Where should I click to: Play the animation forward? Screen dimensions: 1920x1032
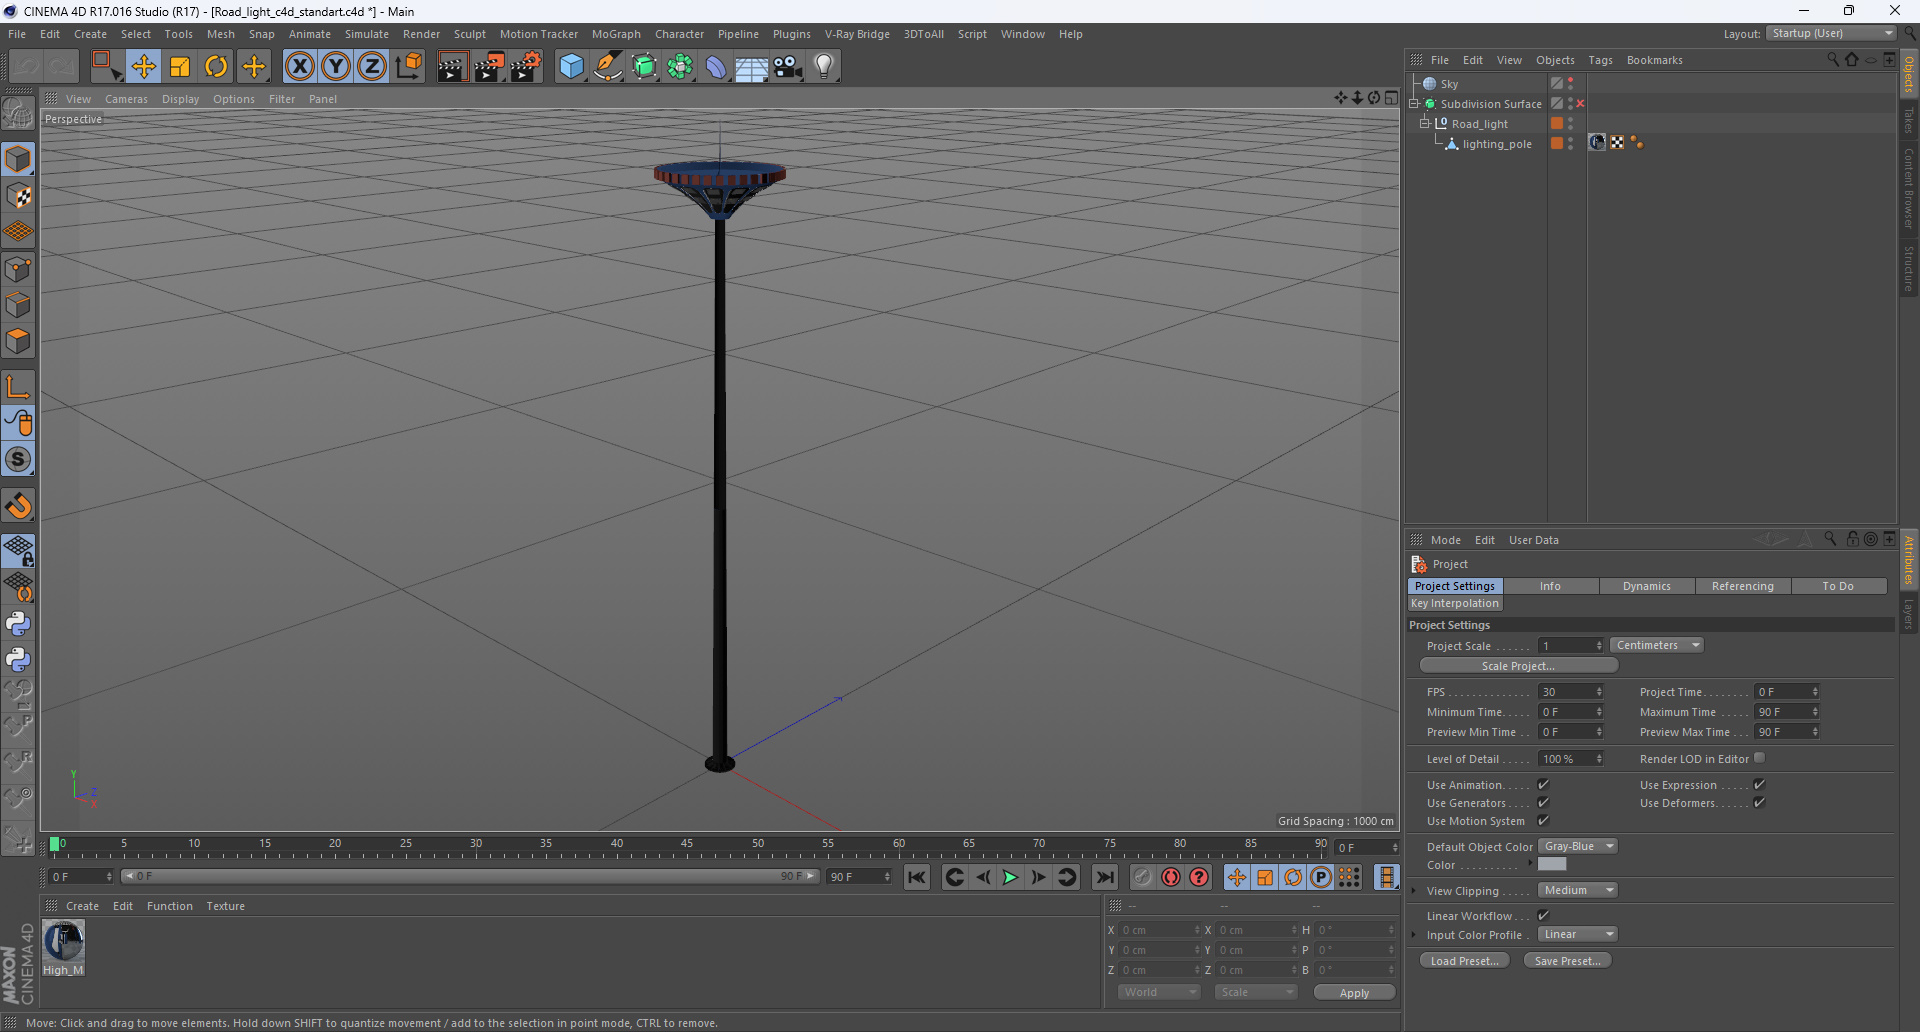click(1010, 877)
